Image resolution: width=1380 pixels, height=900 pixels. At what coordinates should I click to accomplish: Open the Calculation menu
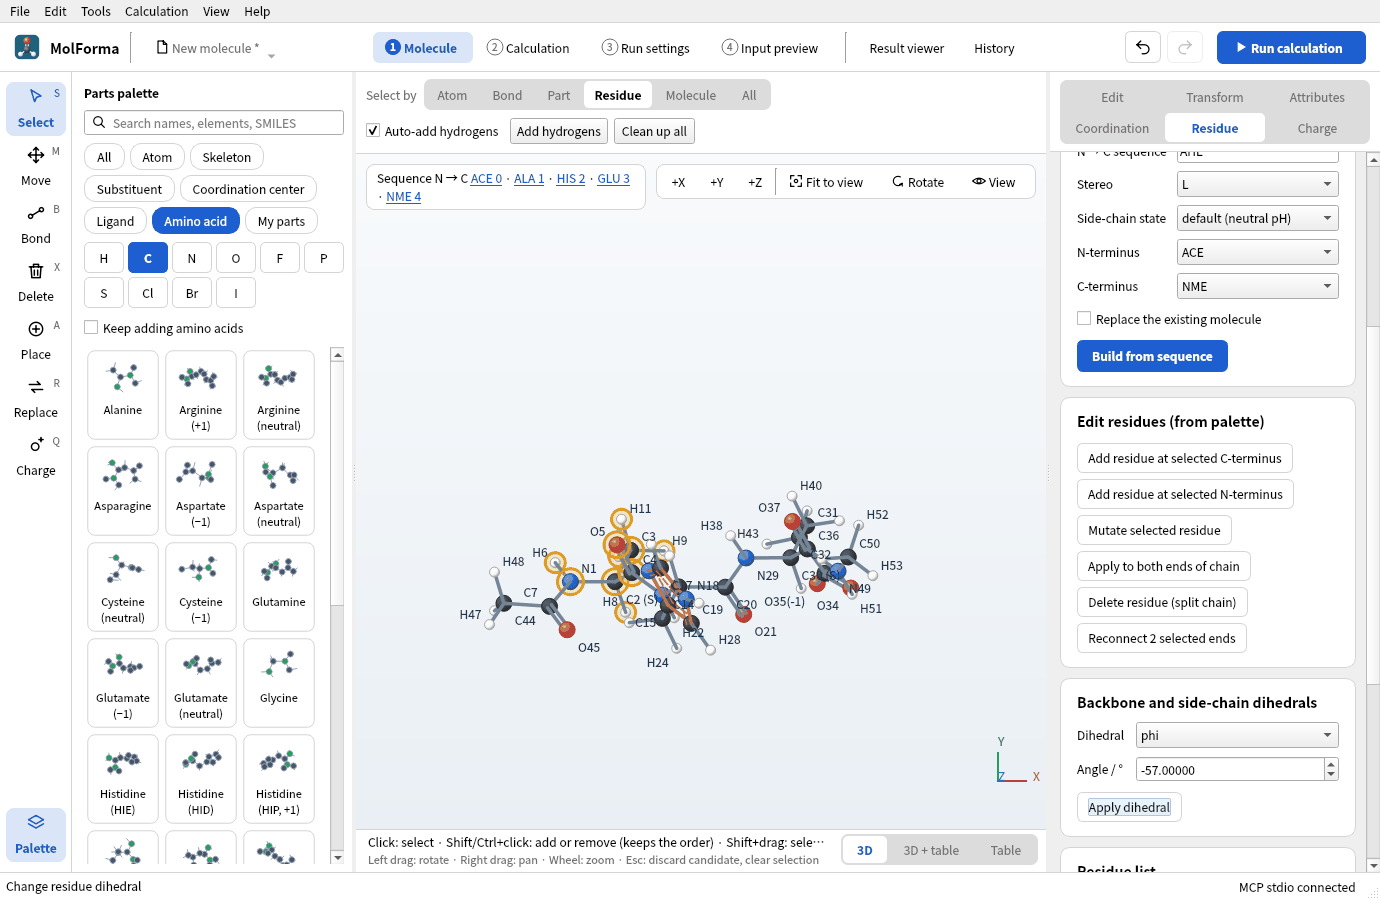pyautogui.click(x=156, y=11)
